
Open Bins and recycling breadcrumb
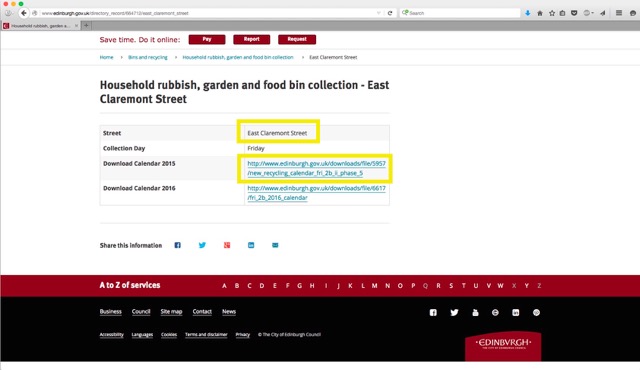[148, 57]
